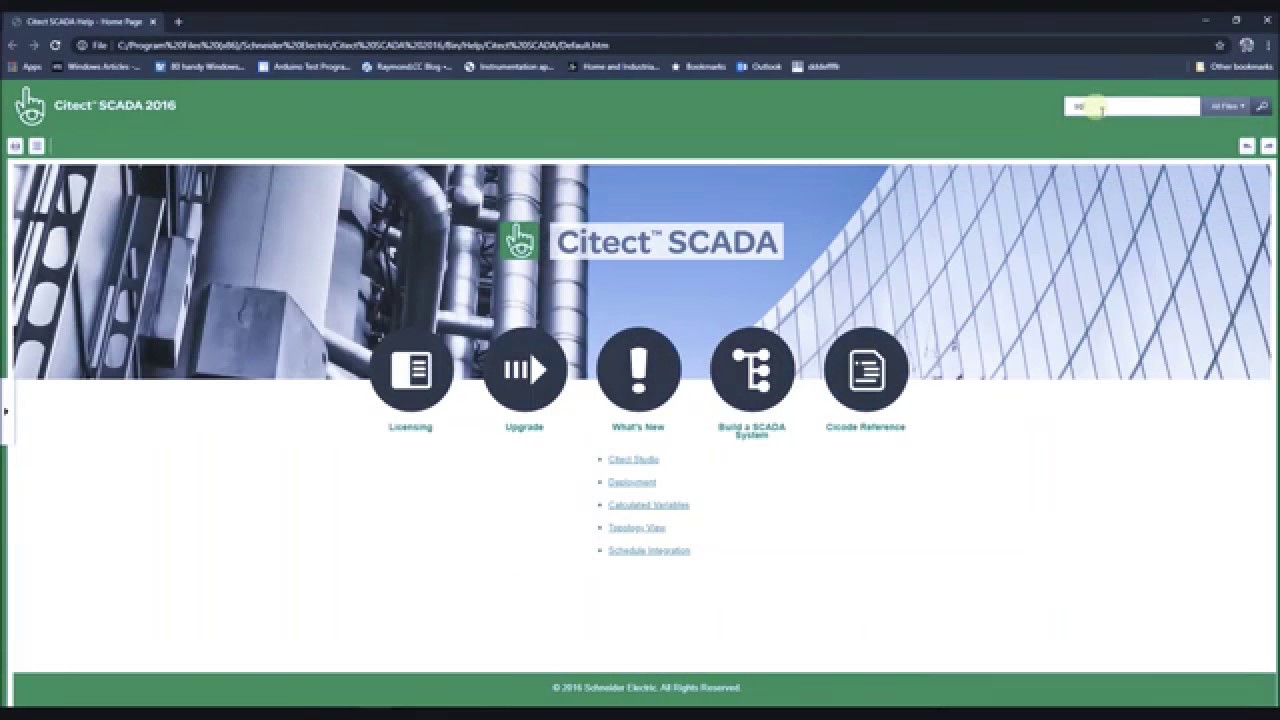The height and width of the screenshot is (720, 1280).
Task: Open the Cicode Reference document icon
Action: click(866, 369)
